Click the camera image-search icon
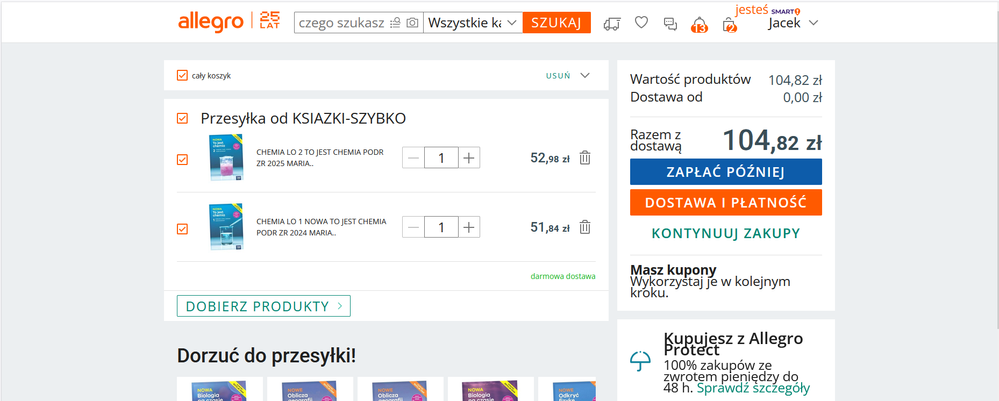Viewport: 999px width, 401px height. [x=412, y=23]
